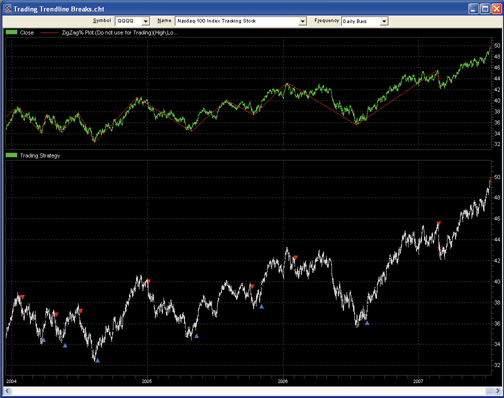The width and height of the screenshot is (504, 398).
Task: Click the green Close legend swatch
Action: [x=11, y=32]
